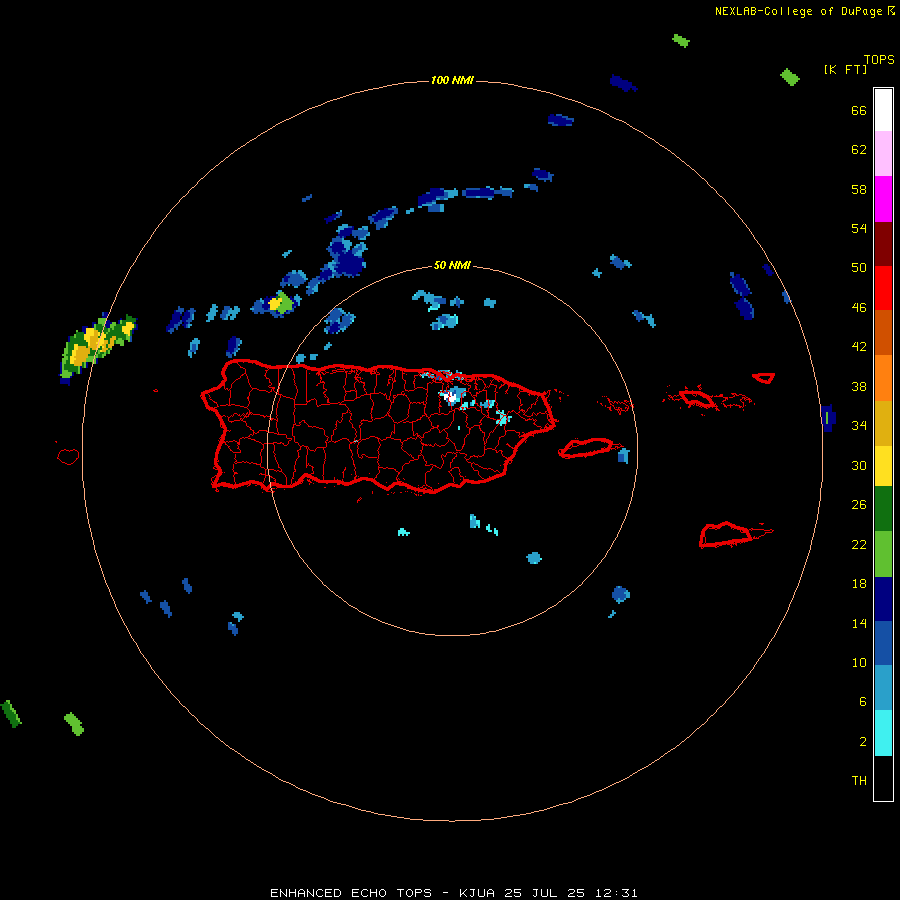Select the gold 38 kft swatch

pyautogui.click(x=883, y=423)
